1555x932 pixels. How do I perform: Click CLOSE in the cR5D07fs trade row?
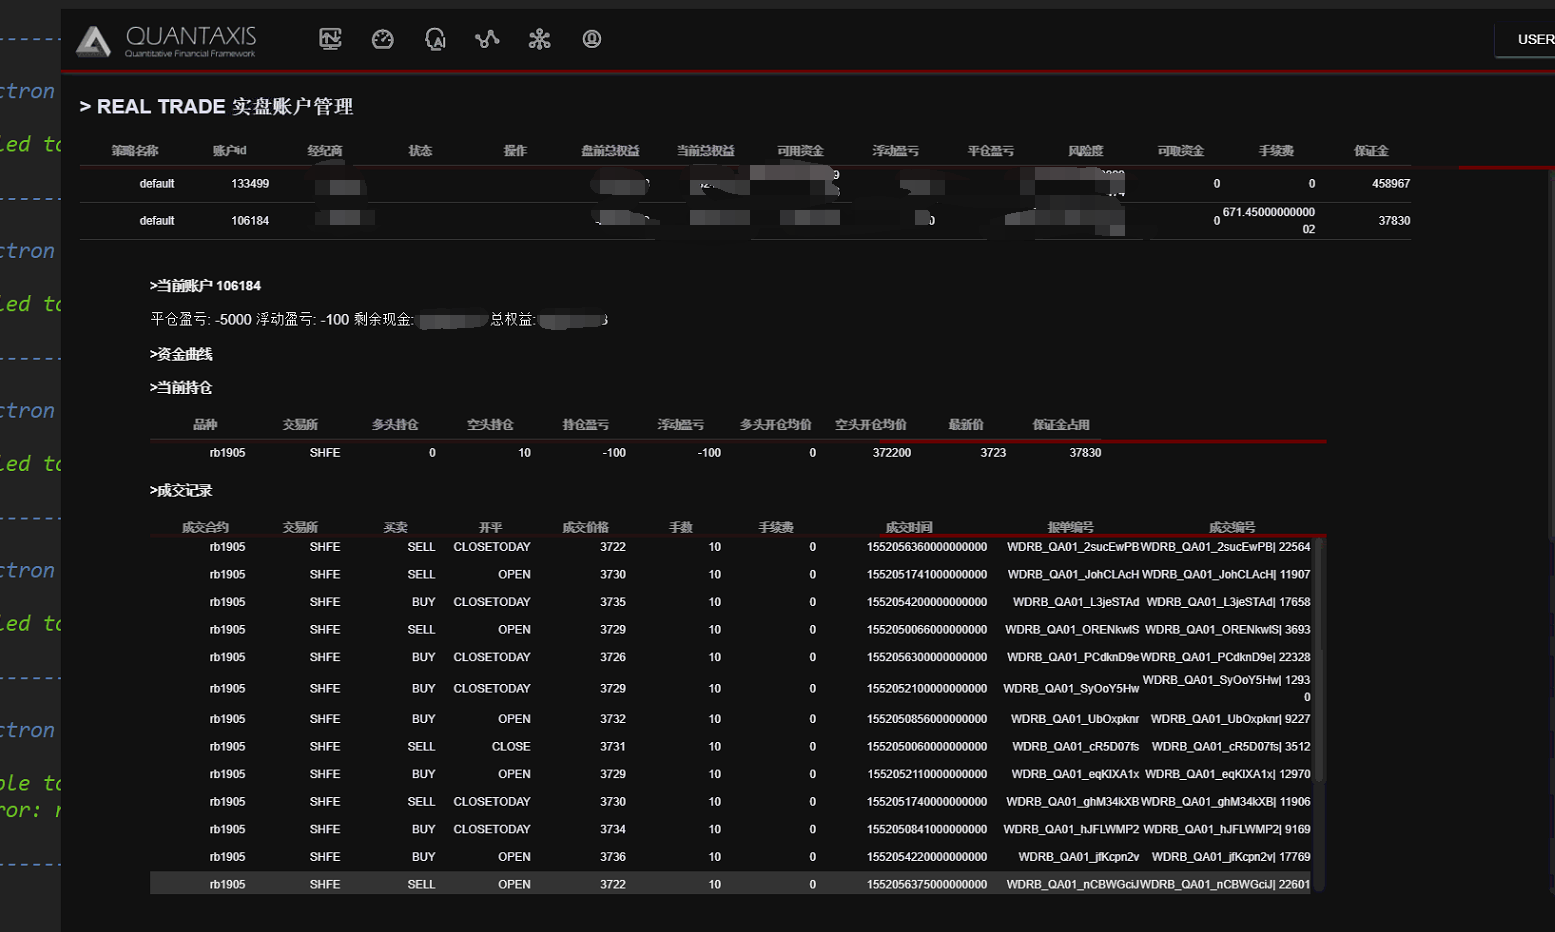coord(511,747)
